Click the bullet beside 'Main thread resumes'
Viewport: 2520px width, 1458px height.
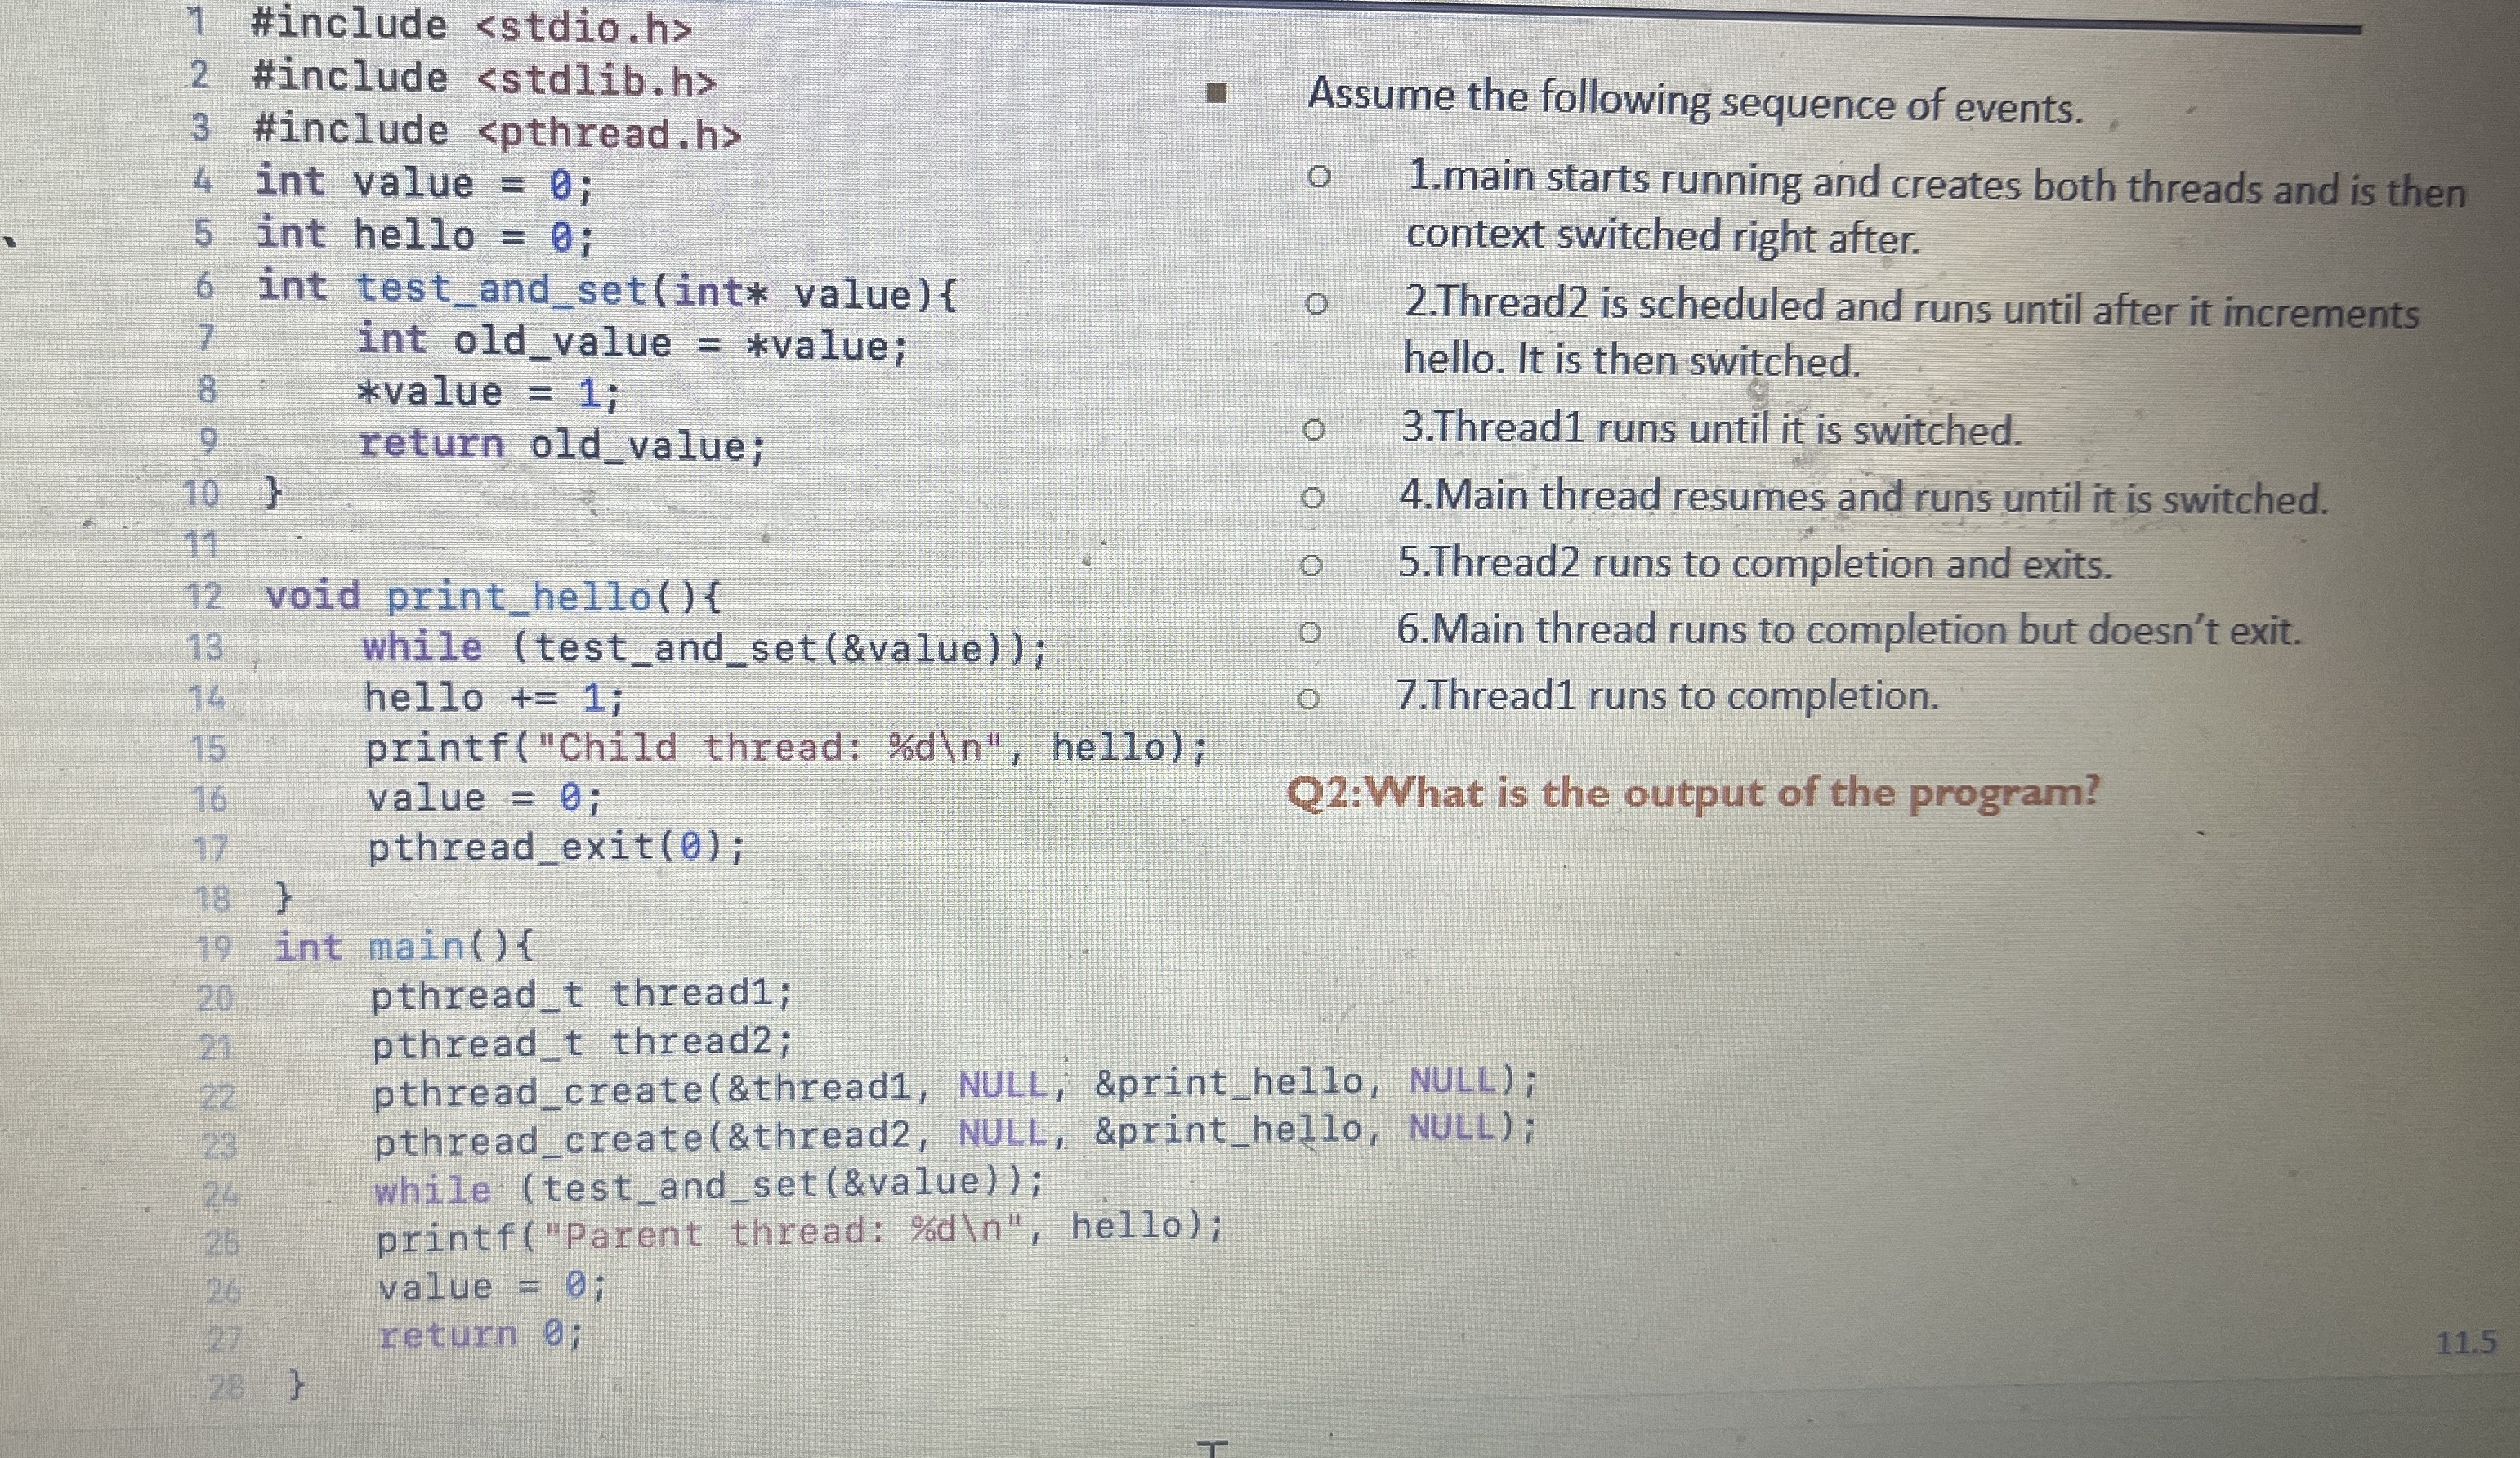point(1313,497)
